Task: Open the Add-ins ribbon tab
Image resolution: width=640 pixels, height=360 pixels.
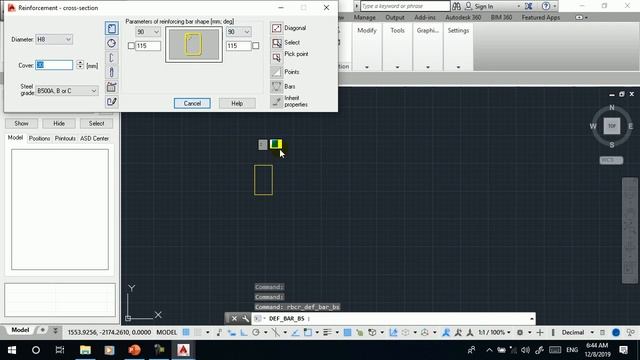Action: [425, 18]
